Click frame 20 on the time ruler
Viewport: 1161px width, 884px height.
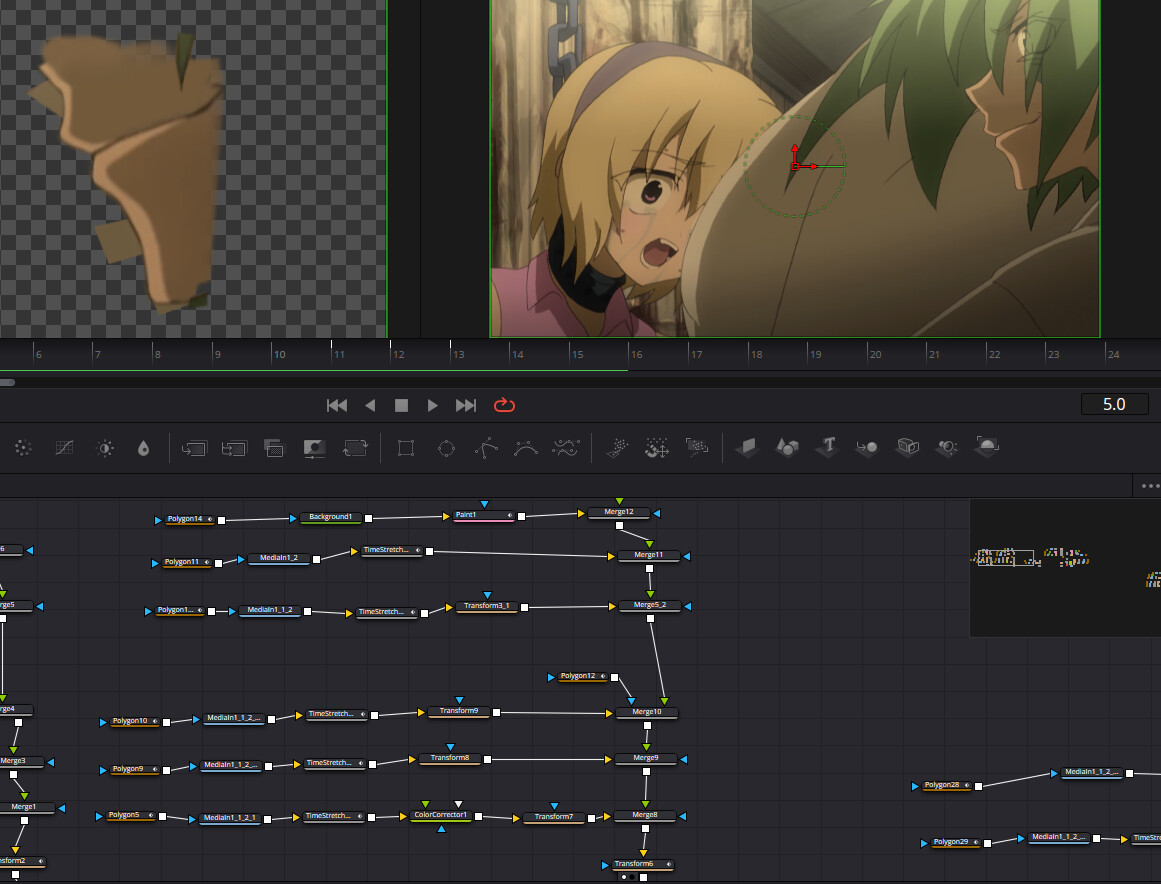[875, 354]
